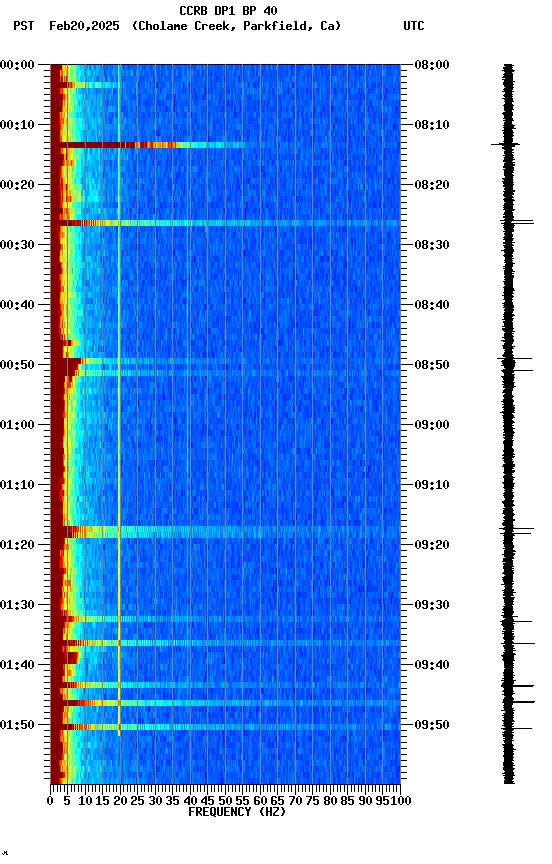Click the '08:20' UTC time label

tap(432, 185)
